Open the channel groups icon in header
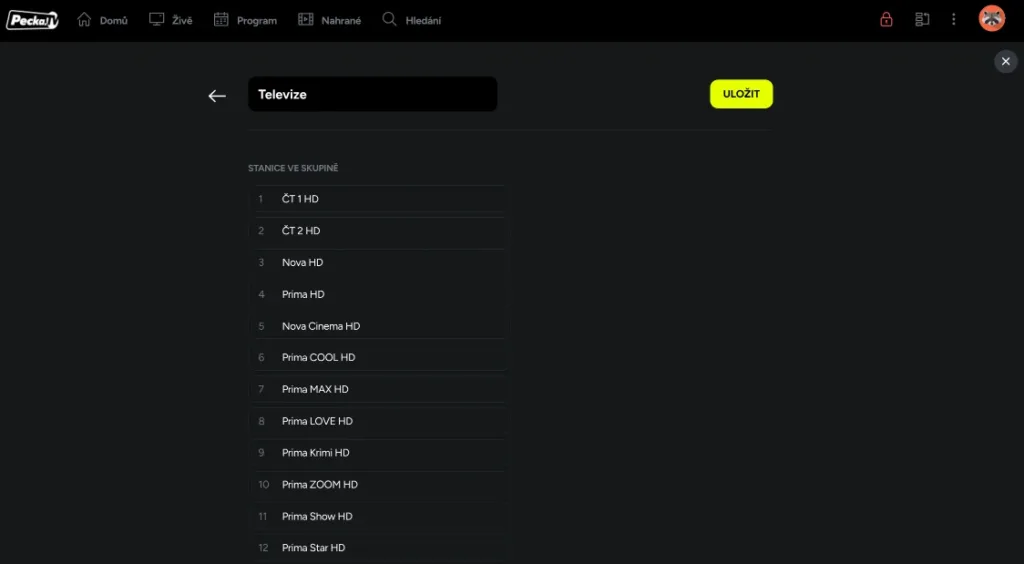Image resolution: width=1024 pixels, height=564 pixels. 922,20
